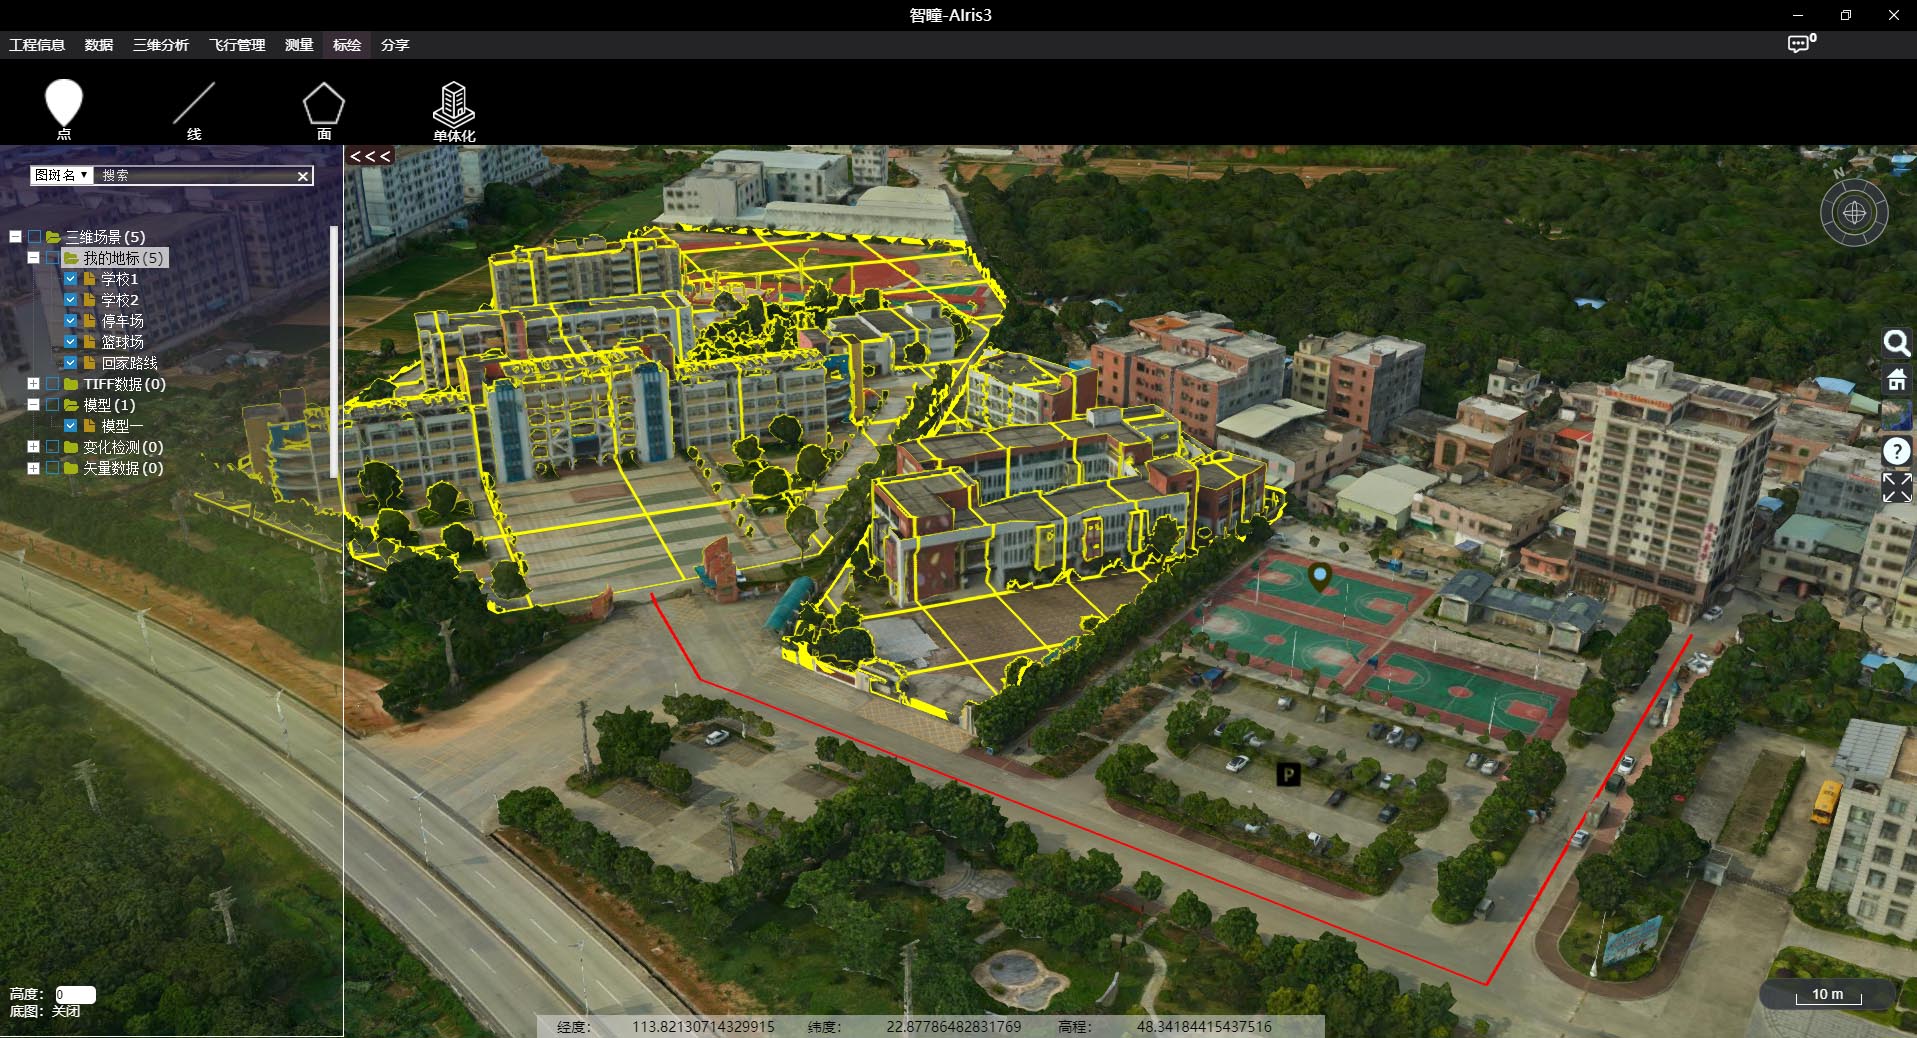The height and width of the screenshot is (1038, 1917).
Task: Select the 面 polygon drawing tool
Action: [x=324, y=110]
